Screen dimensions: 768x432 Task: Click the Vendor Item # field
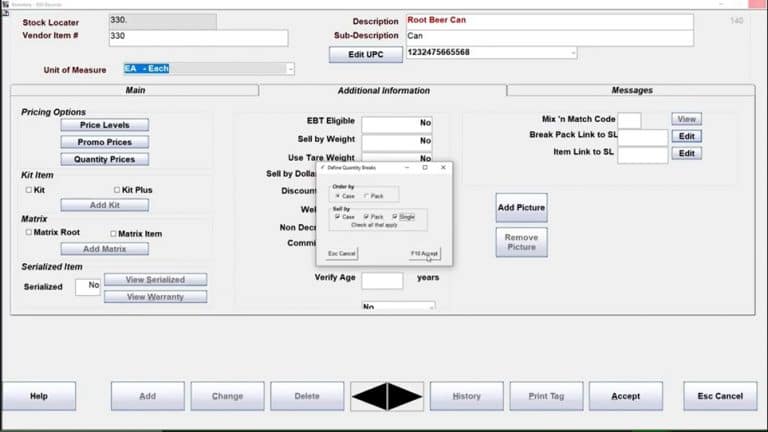point(198,38)
